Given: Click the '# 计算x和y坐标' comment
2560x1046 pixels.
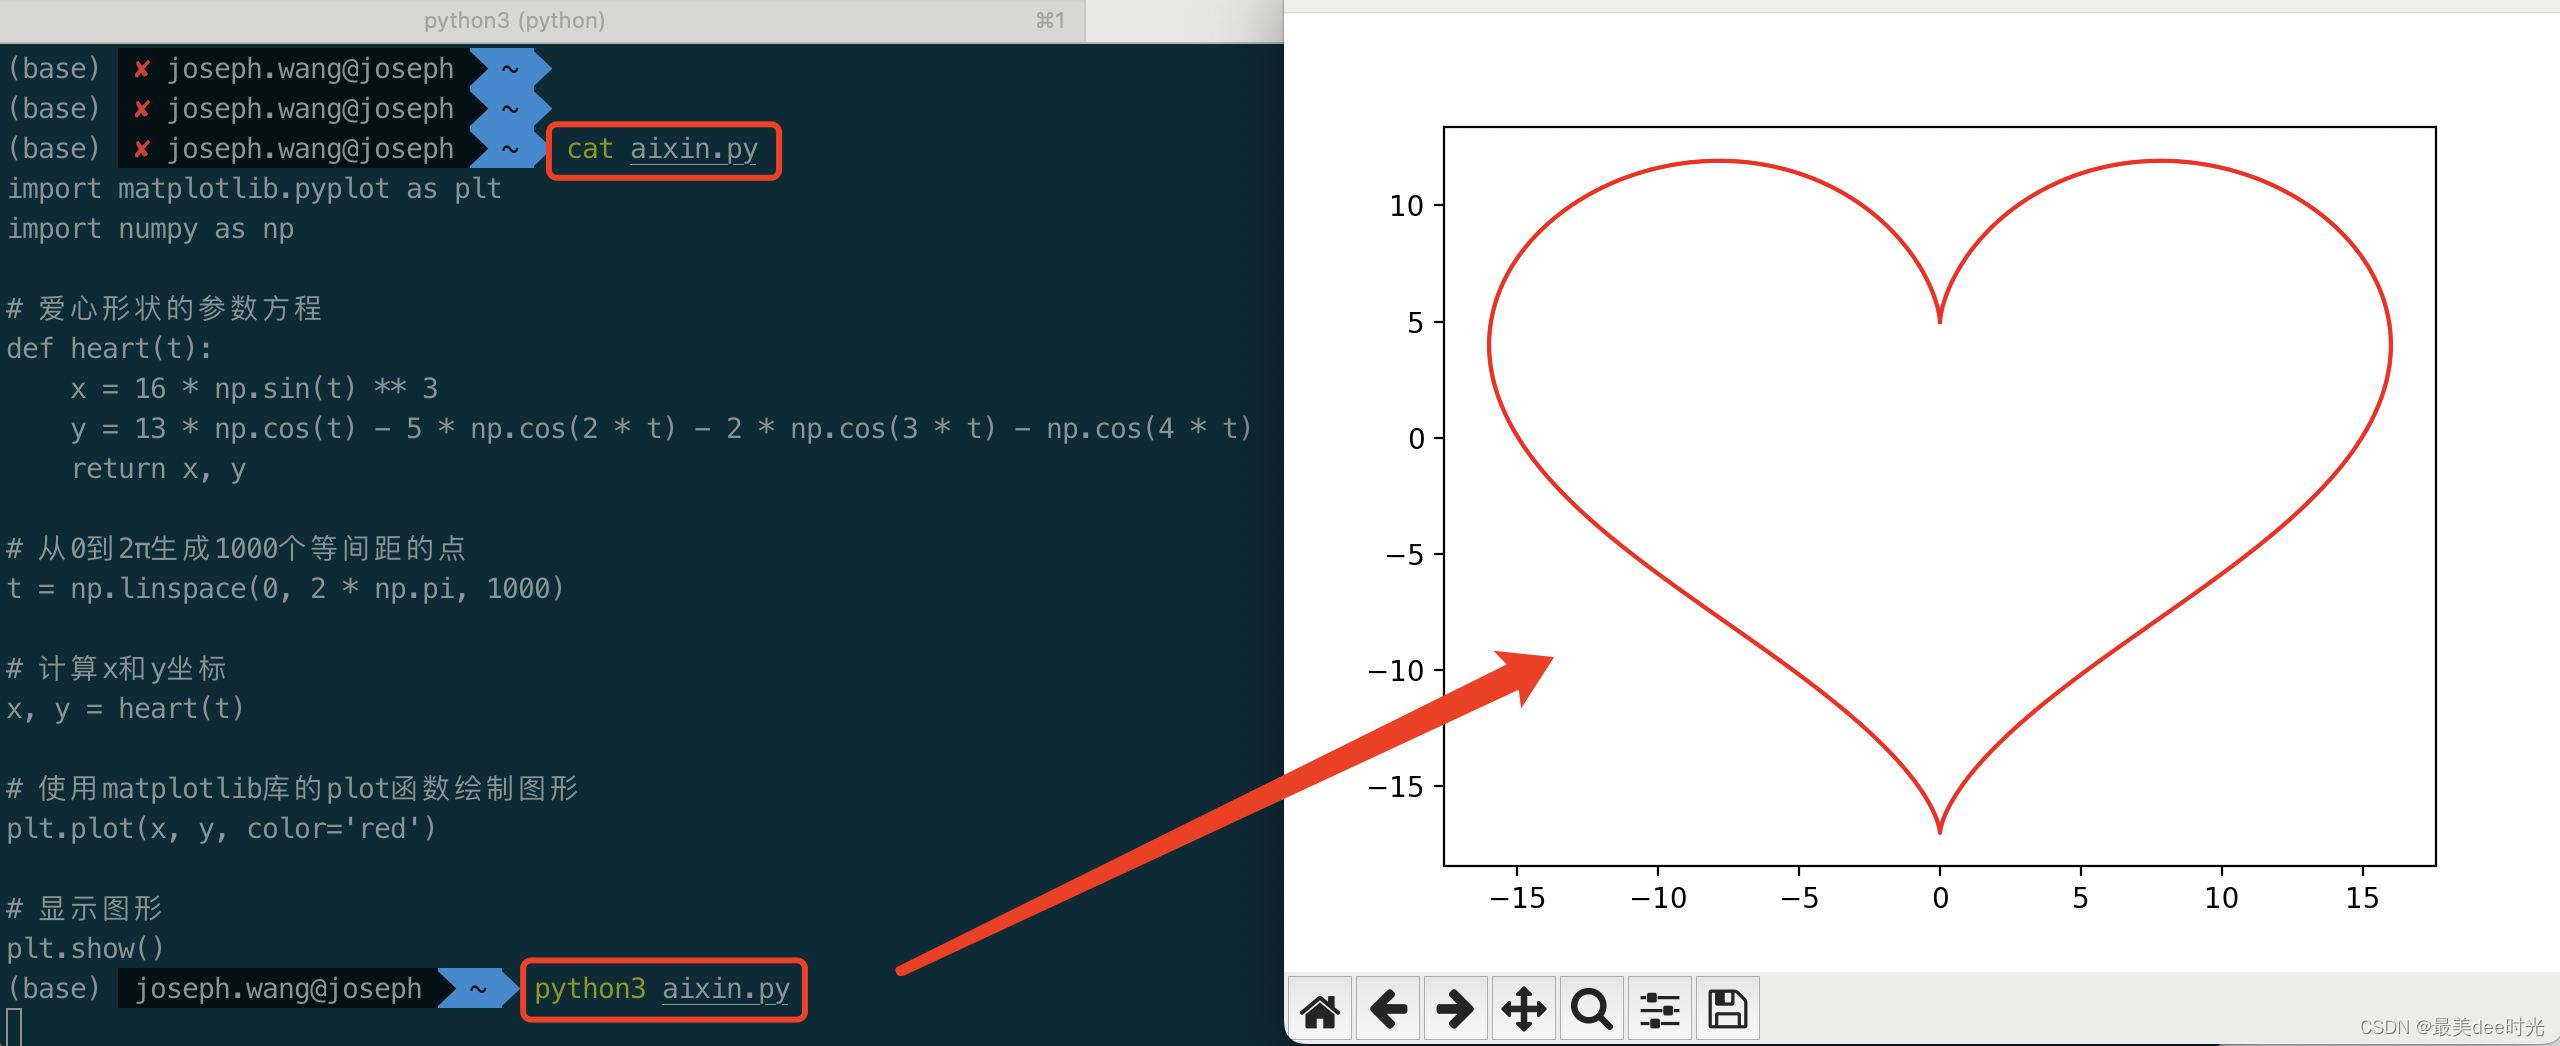Looking at the screenshot, I should [x=117, y=669].
